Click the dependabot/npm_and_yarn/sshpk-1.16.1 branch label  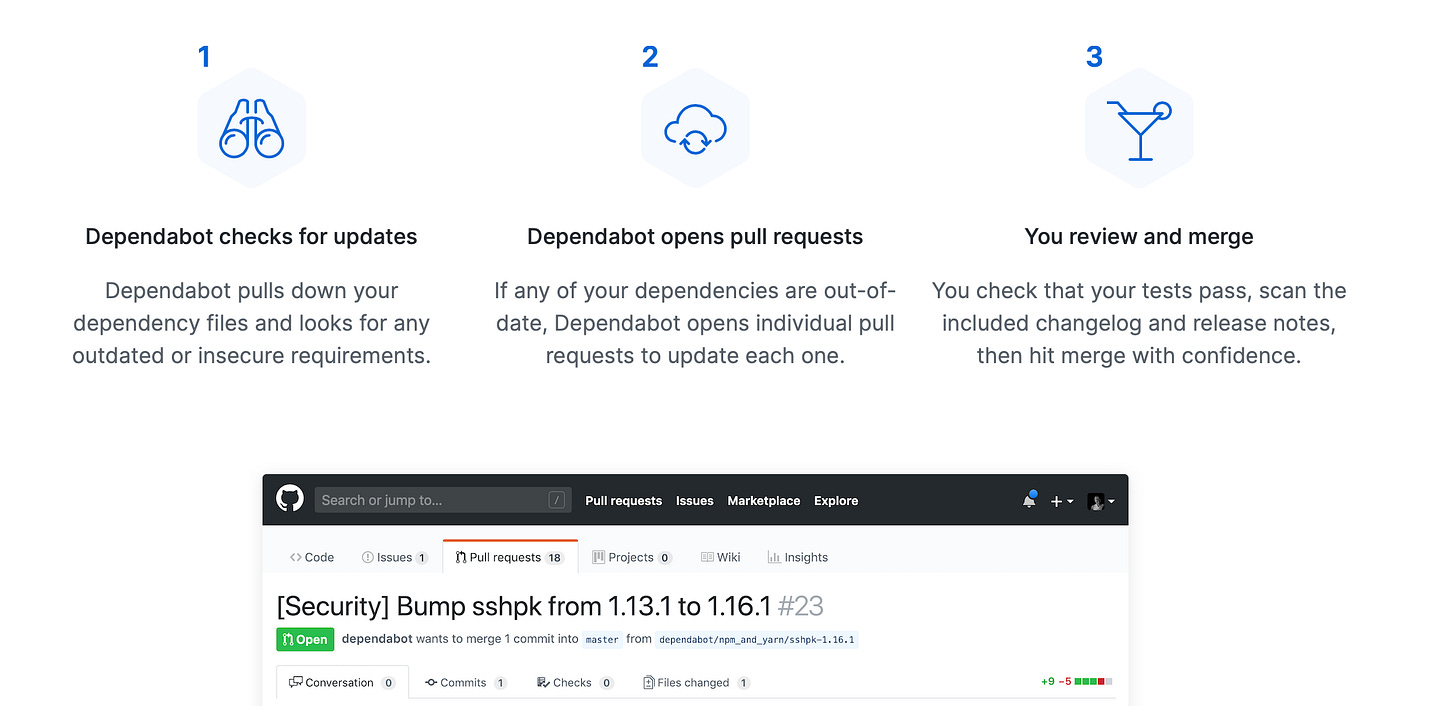click(x=757, y=639)
